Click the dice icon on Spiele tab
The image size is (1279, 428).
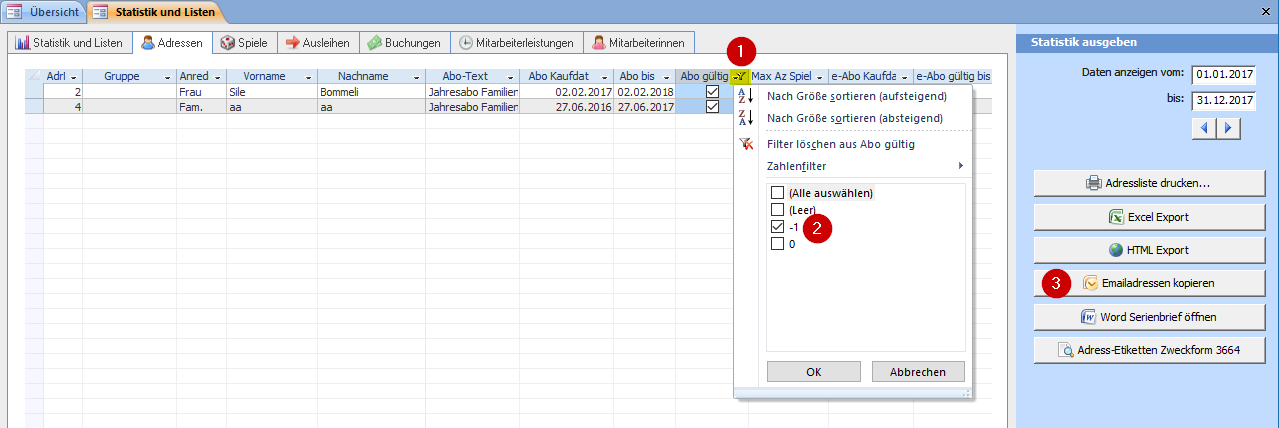coord(228,43)
